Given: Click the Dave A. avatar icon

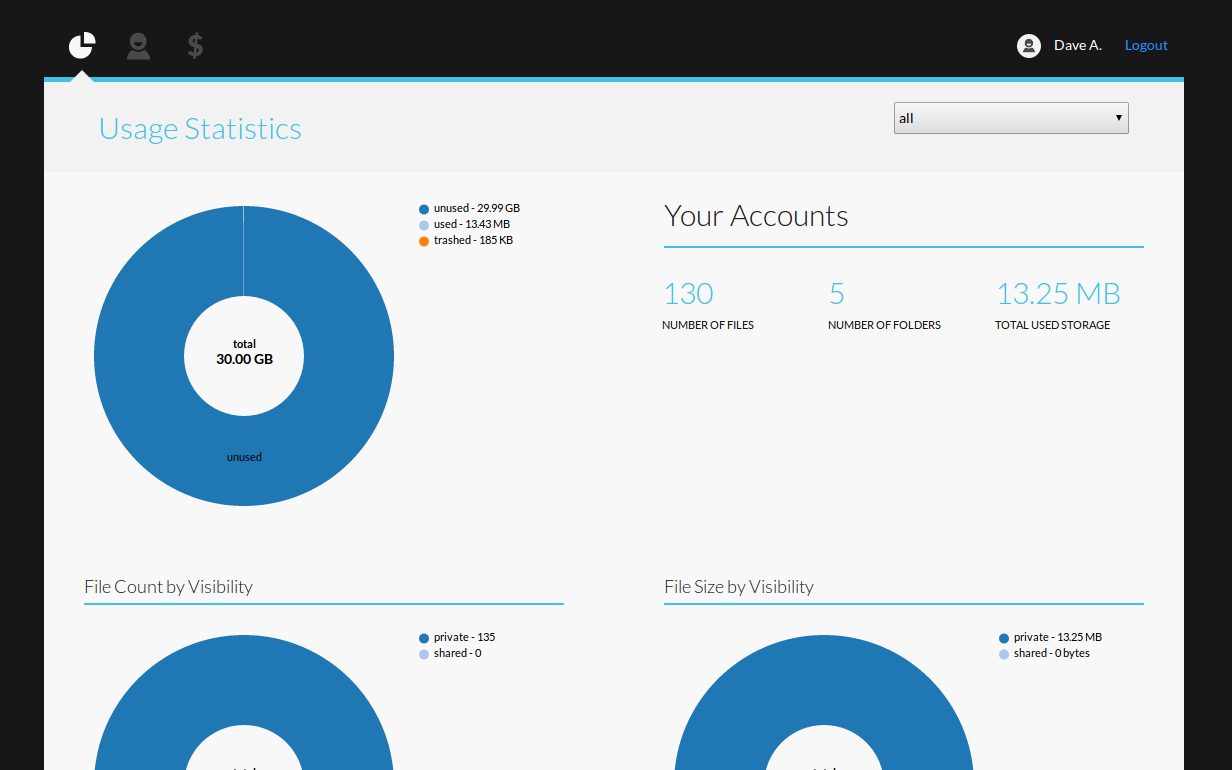Looking at the screenshot, I should coord(1029,45).
